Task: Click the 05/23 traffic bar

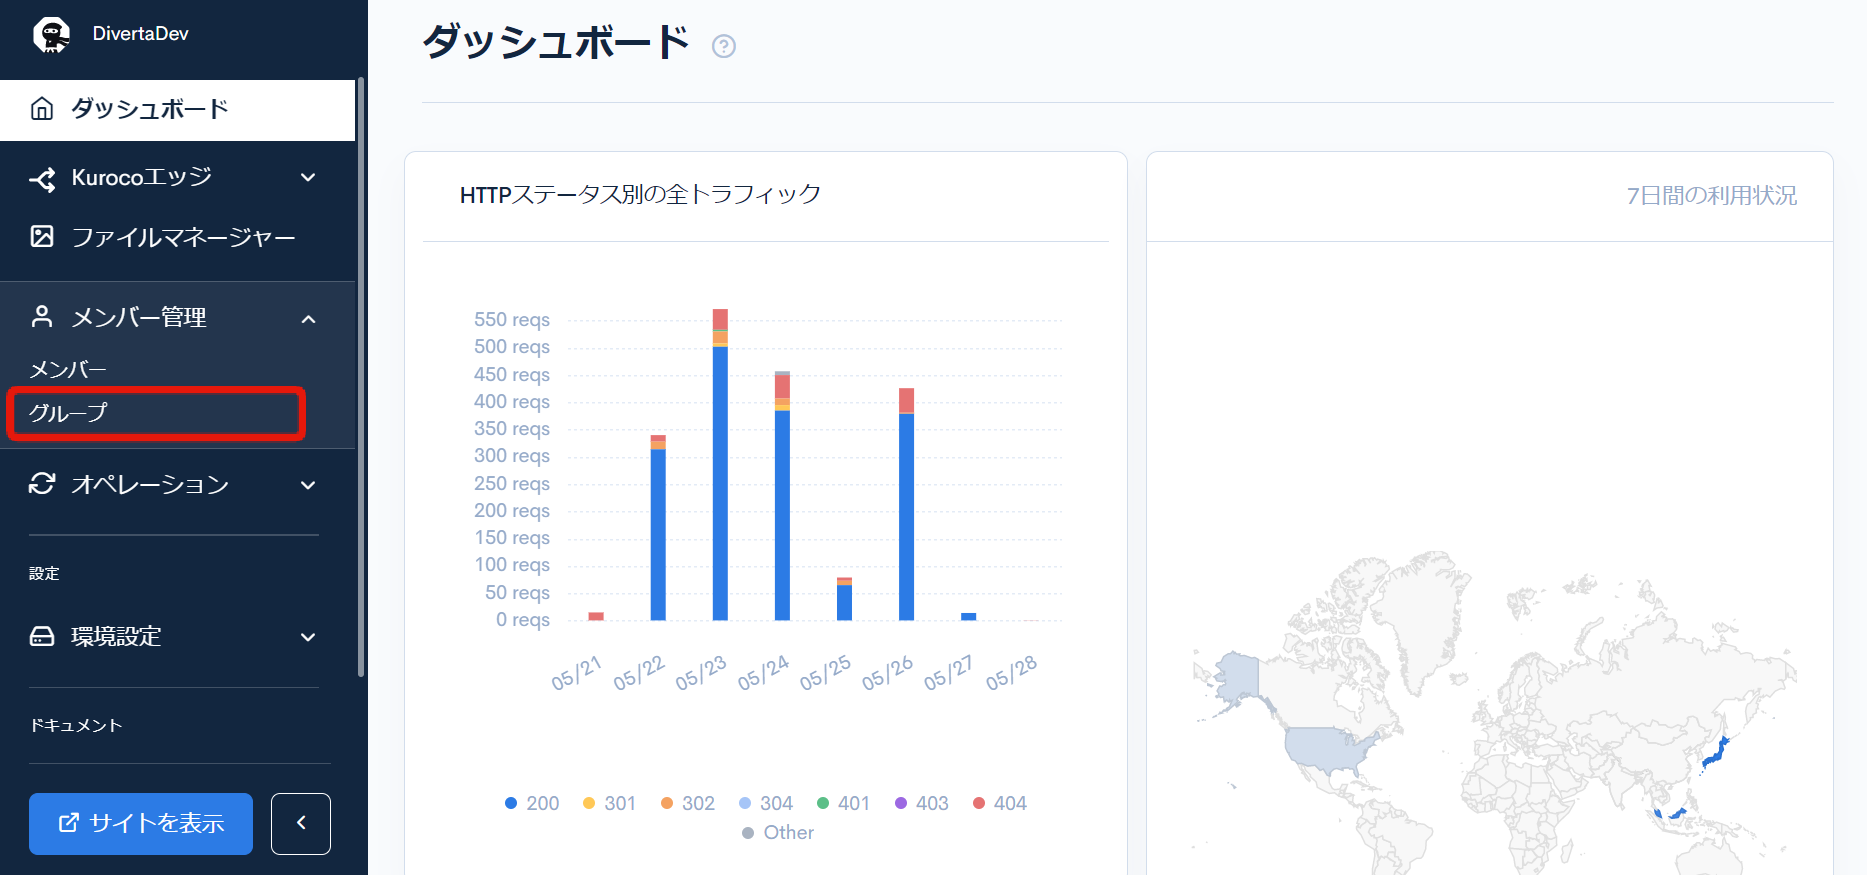Action: pyautogui.click(x=720, y=465)
